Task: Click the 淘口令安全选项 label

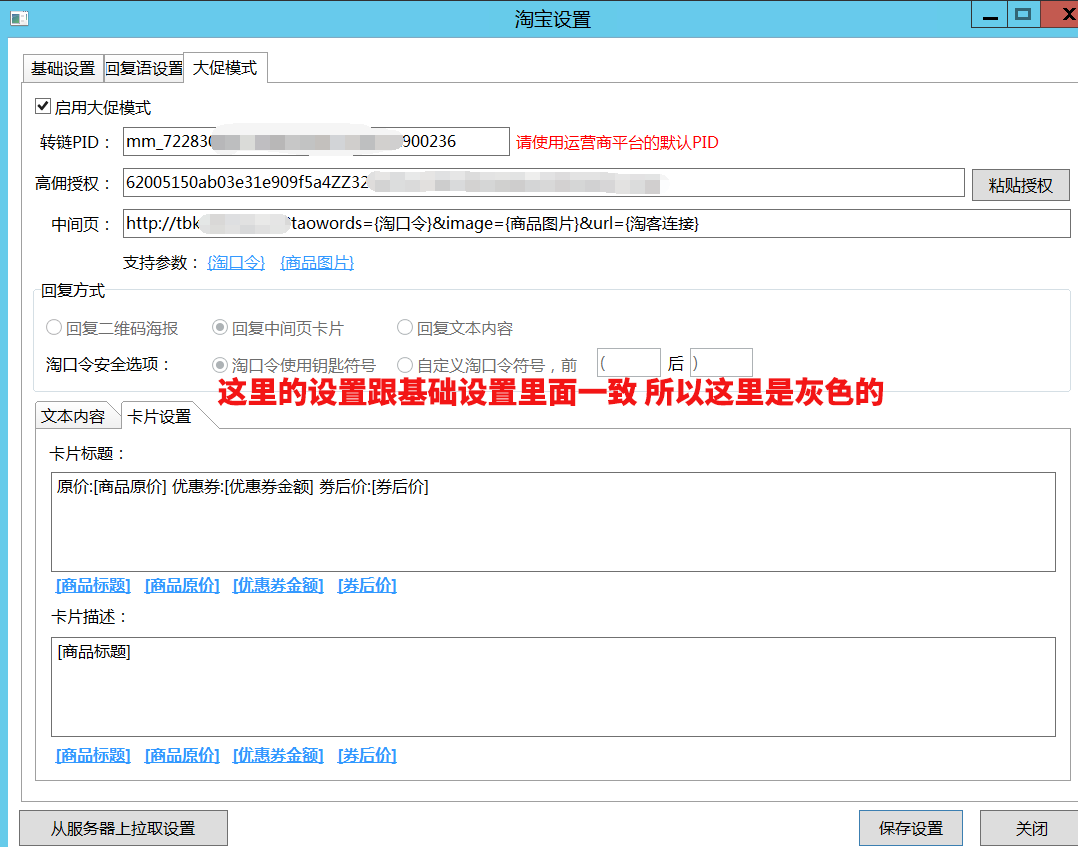Action: coord(108,364)
